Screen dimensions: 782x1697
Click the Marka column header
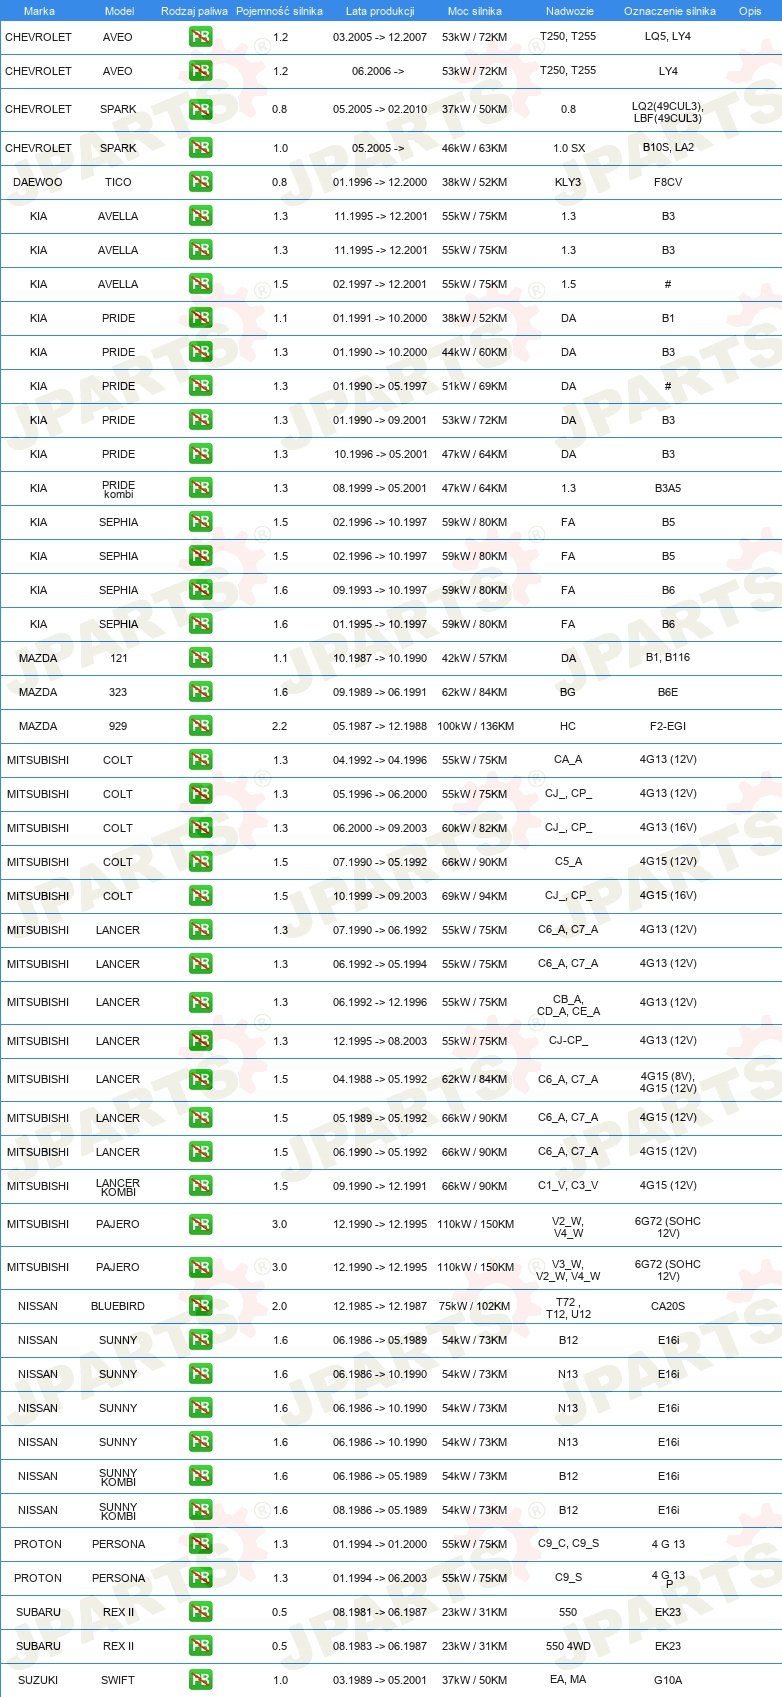point(39,11)
